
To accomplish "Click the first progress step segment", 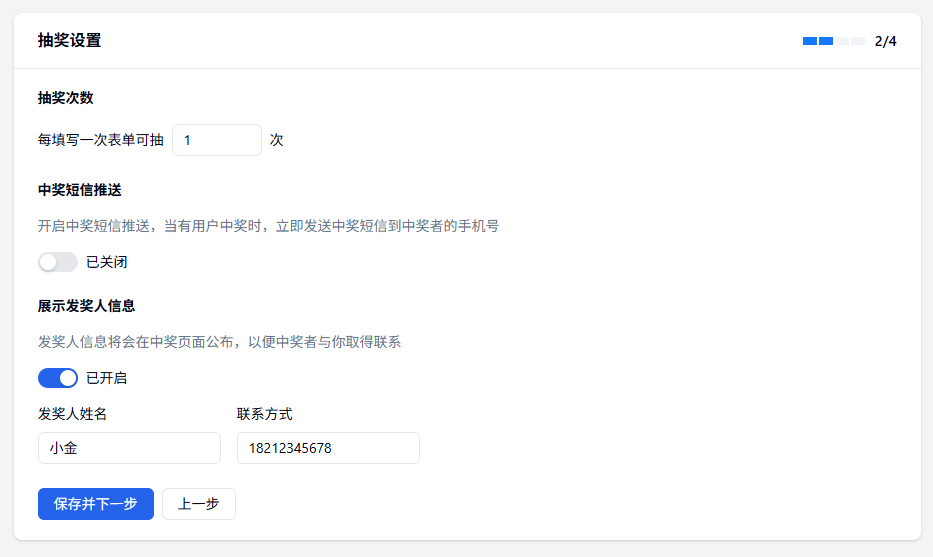I will tap(810, 41).
